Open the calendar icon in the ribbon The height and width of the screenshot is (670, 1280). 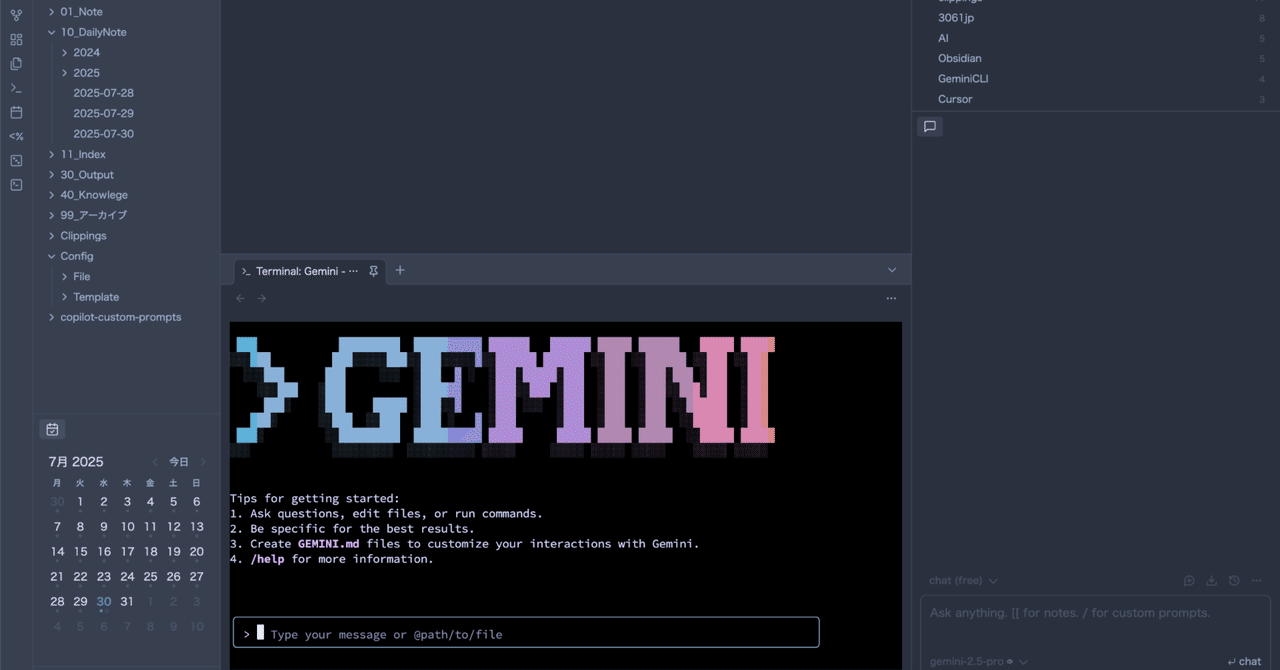click(x=15, y=112)
